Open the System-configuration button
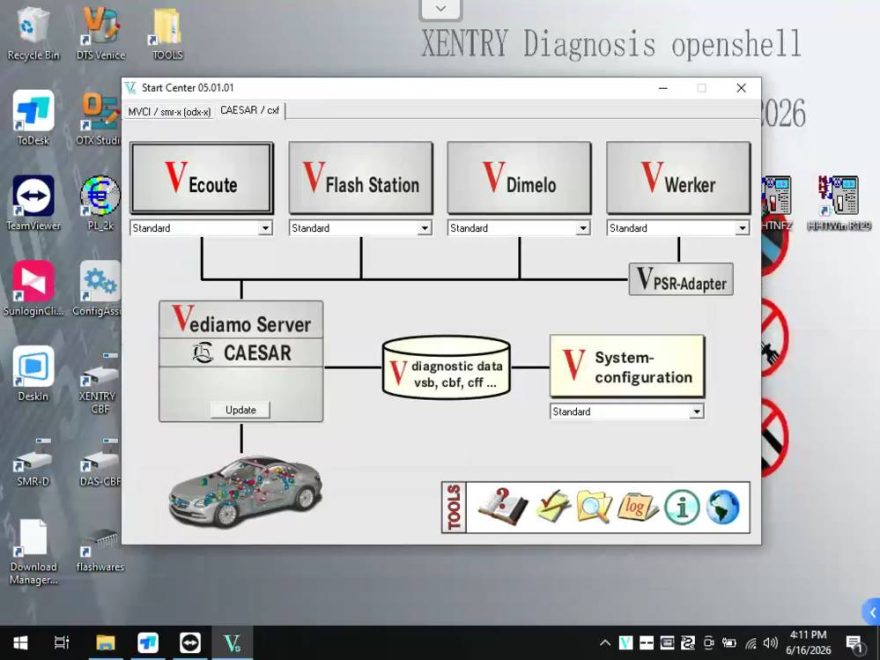Screen dimensions: 880x660 pyautogui.click(x=627, y=366)
